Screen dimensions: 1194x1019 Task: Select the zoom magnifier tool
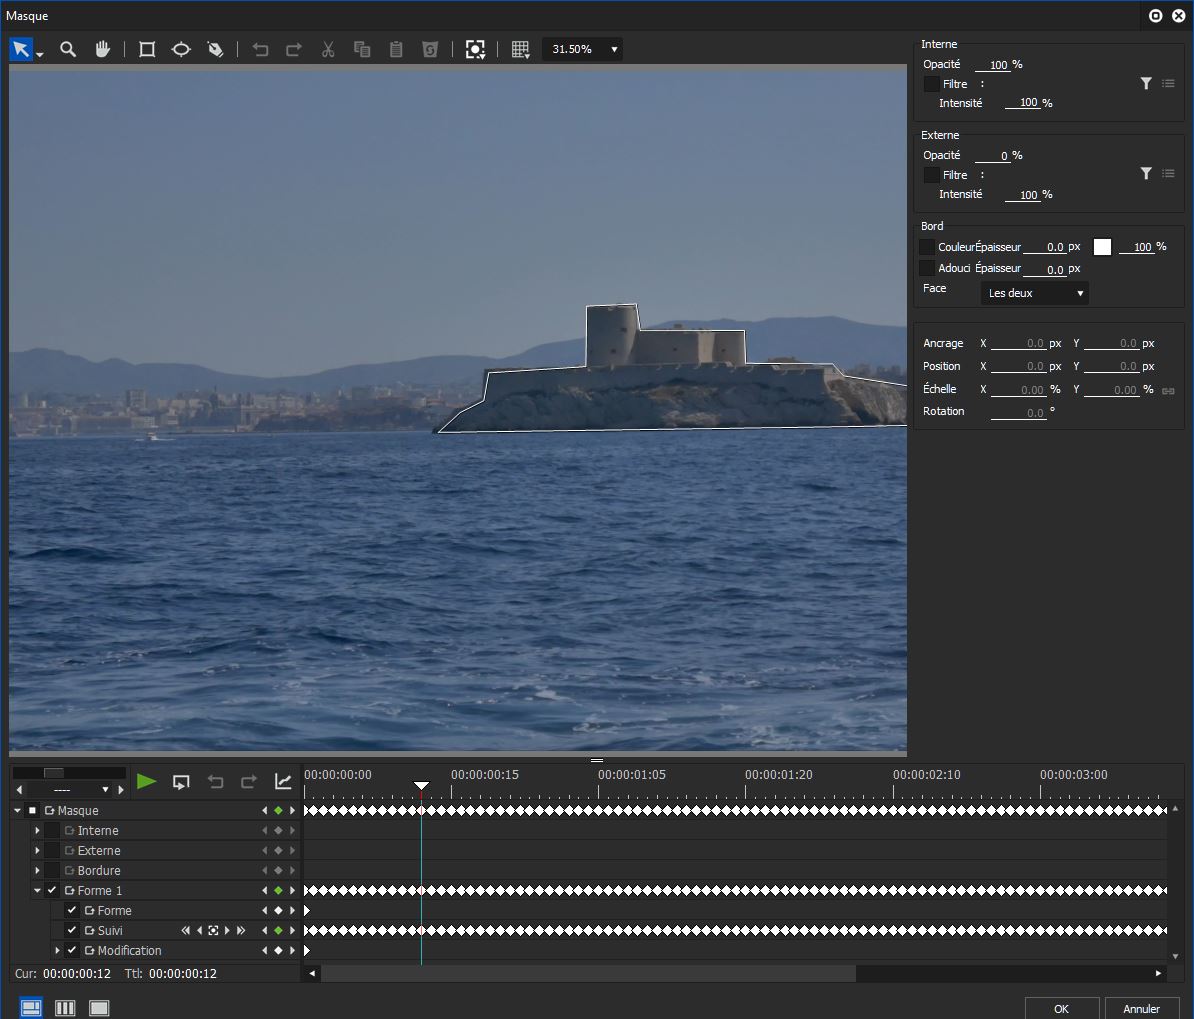[68, 49]
